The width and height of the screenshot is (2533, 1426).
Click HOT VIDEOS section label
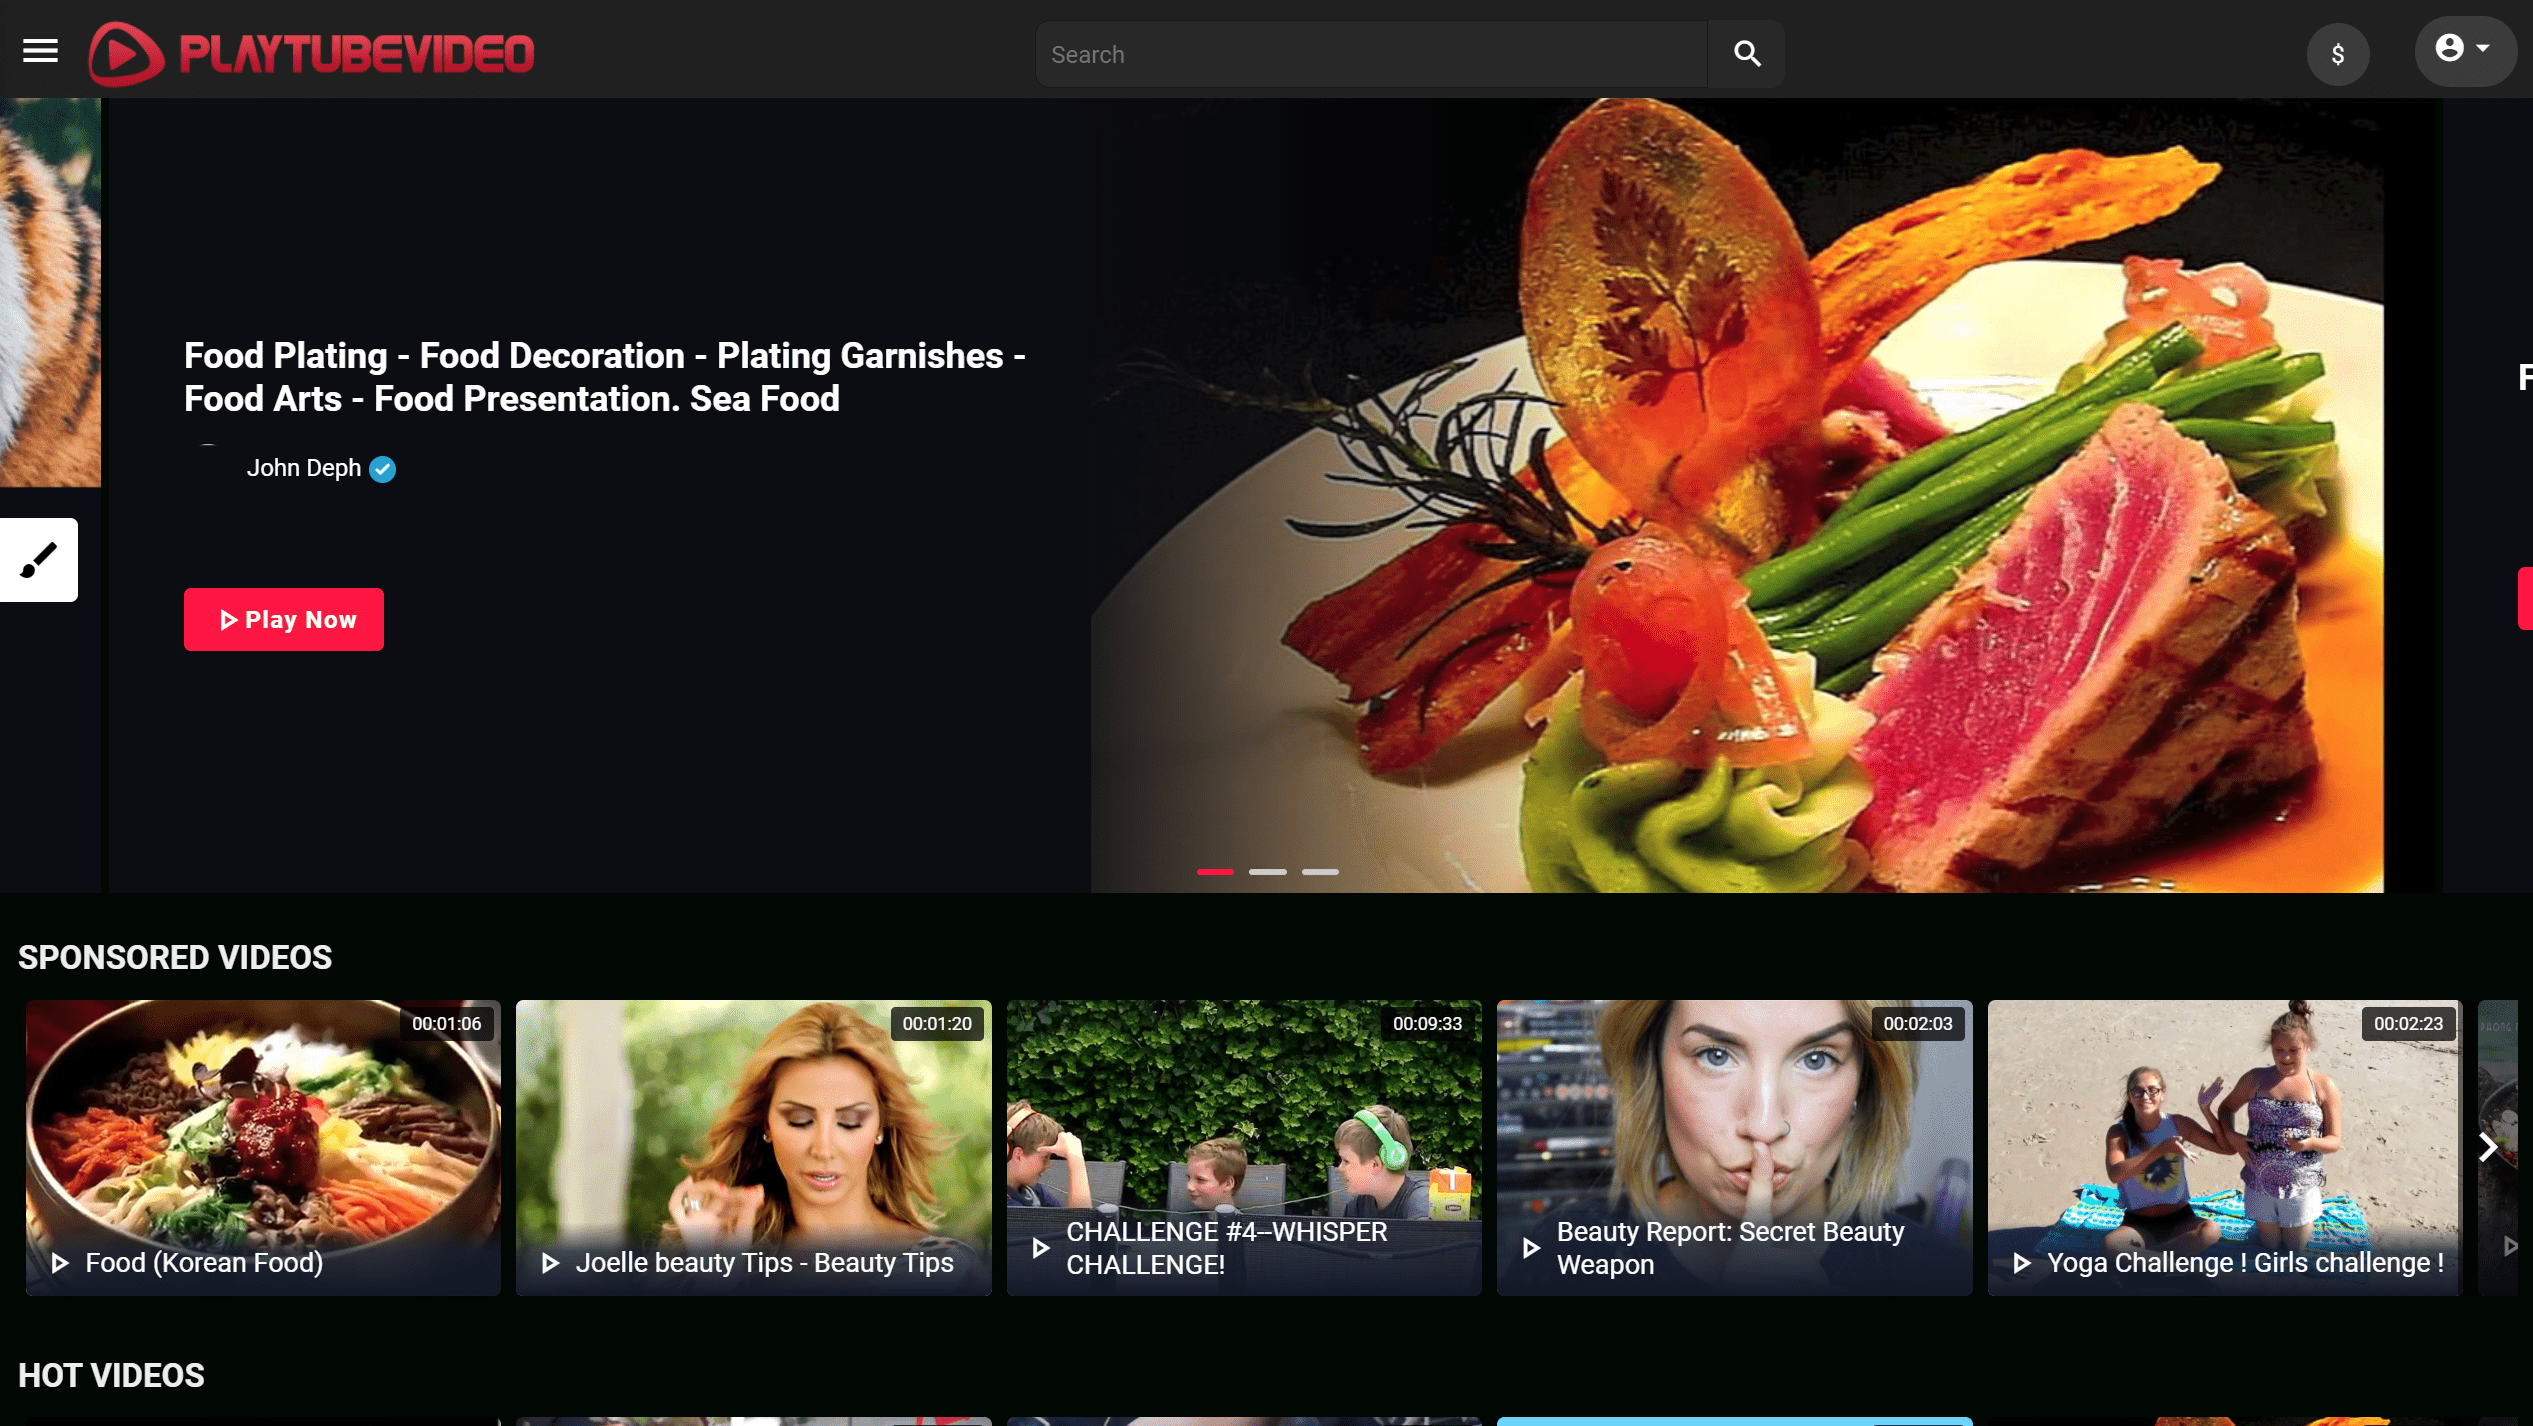pos(110,1376)
